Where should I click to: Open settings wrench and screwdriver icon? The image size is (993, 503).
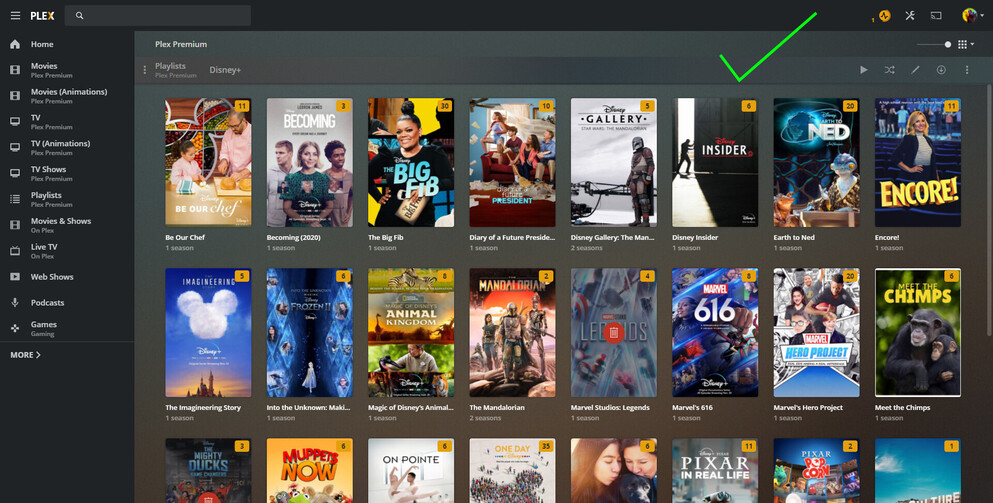(x=910, y=15)
